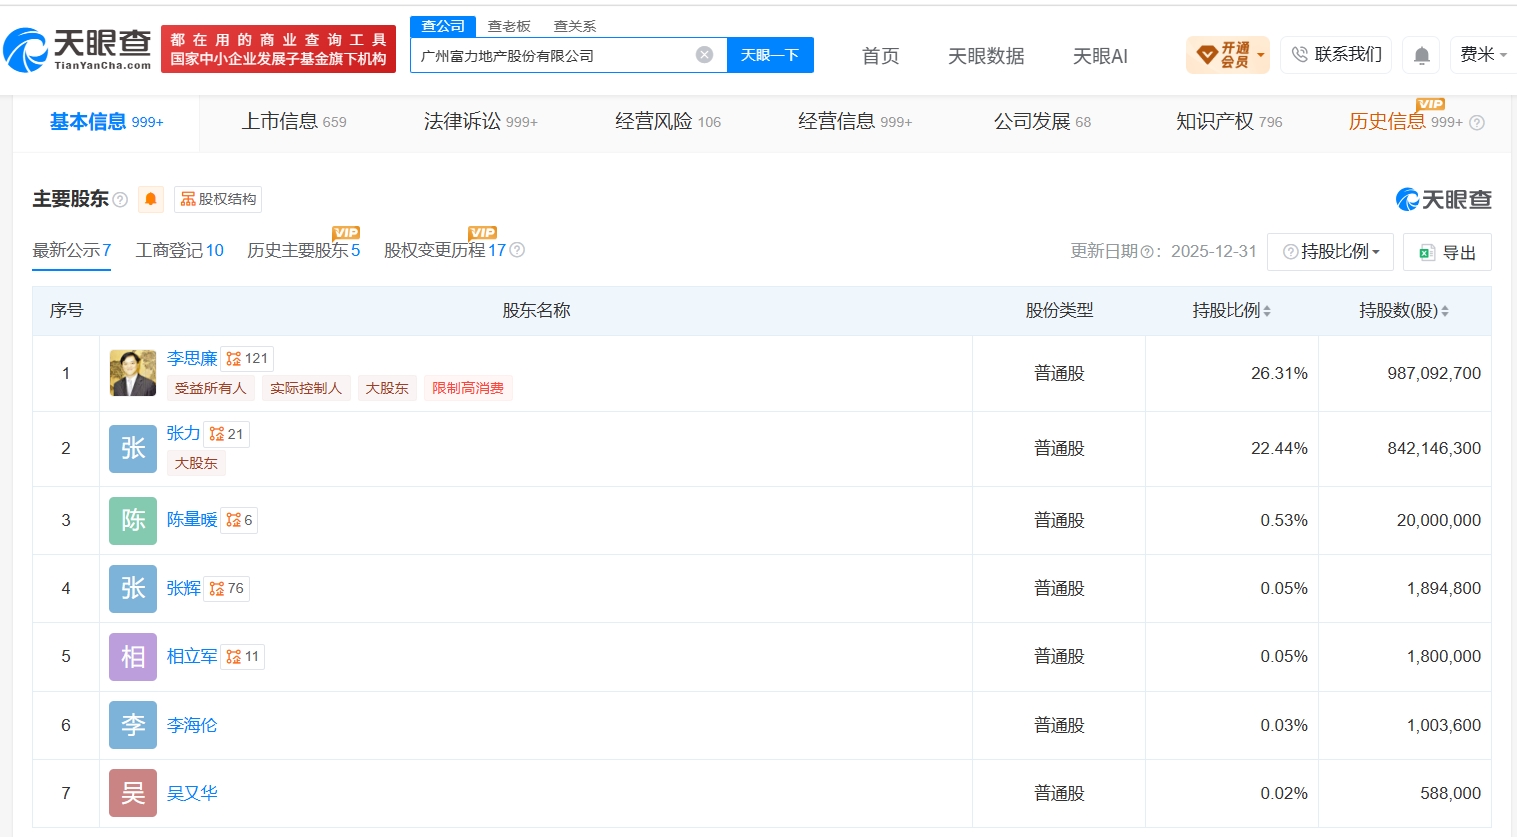Expand the 持股比例 dropdown filter

click(1330, 252)
